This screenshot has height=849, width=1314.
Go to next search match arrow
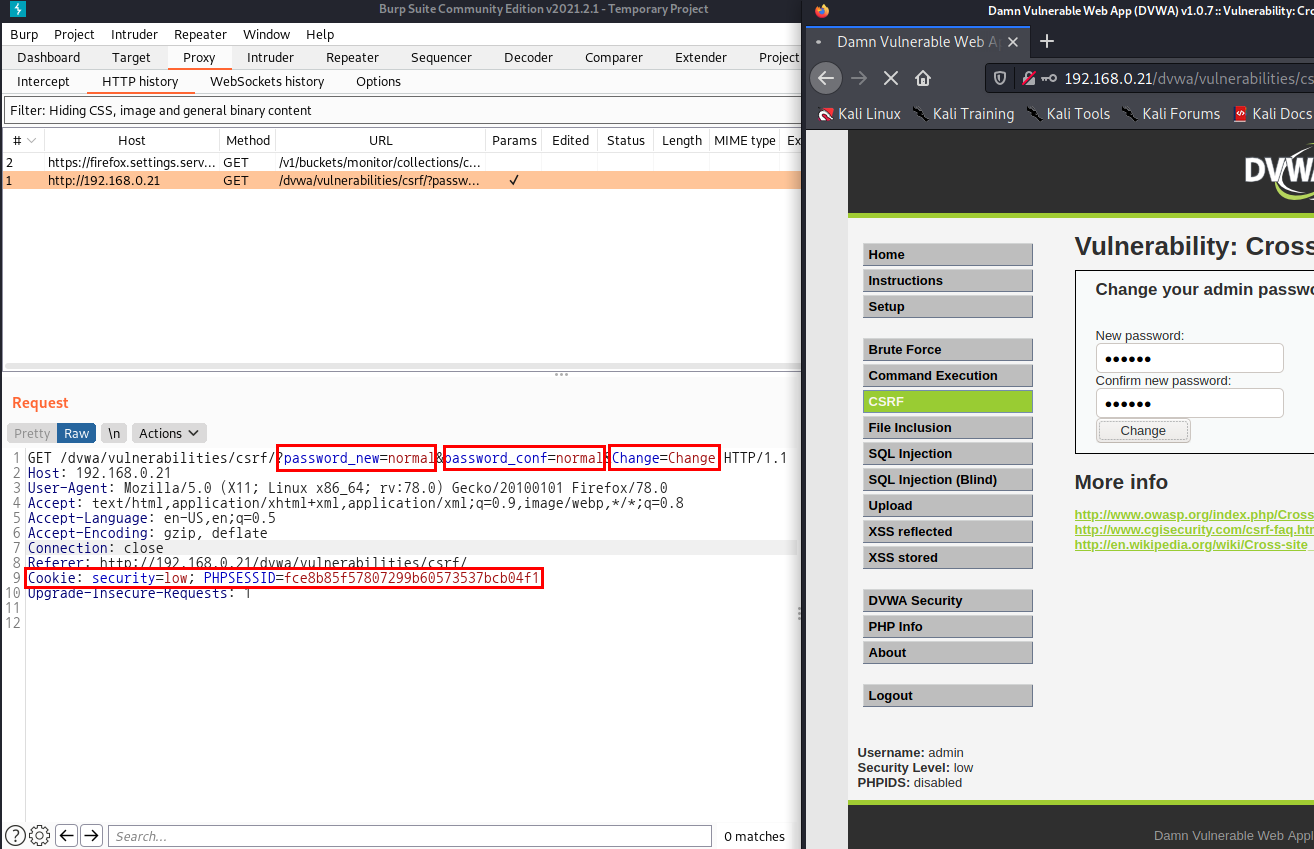click(91, 835)
